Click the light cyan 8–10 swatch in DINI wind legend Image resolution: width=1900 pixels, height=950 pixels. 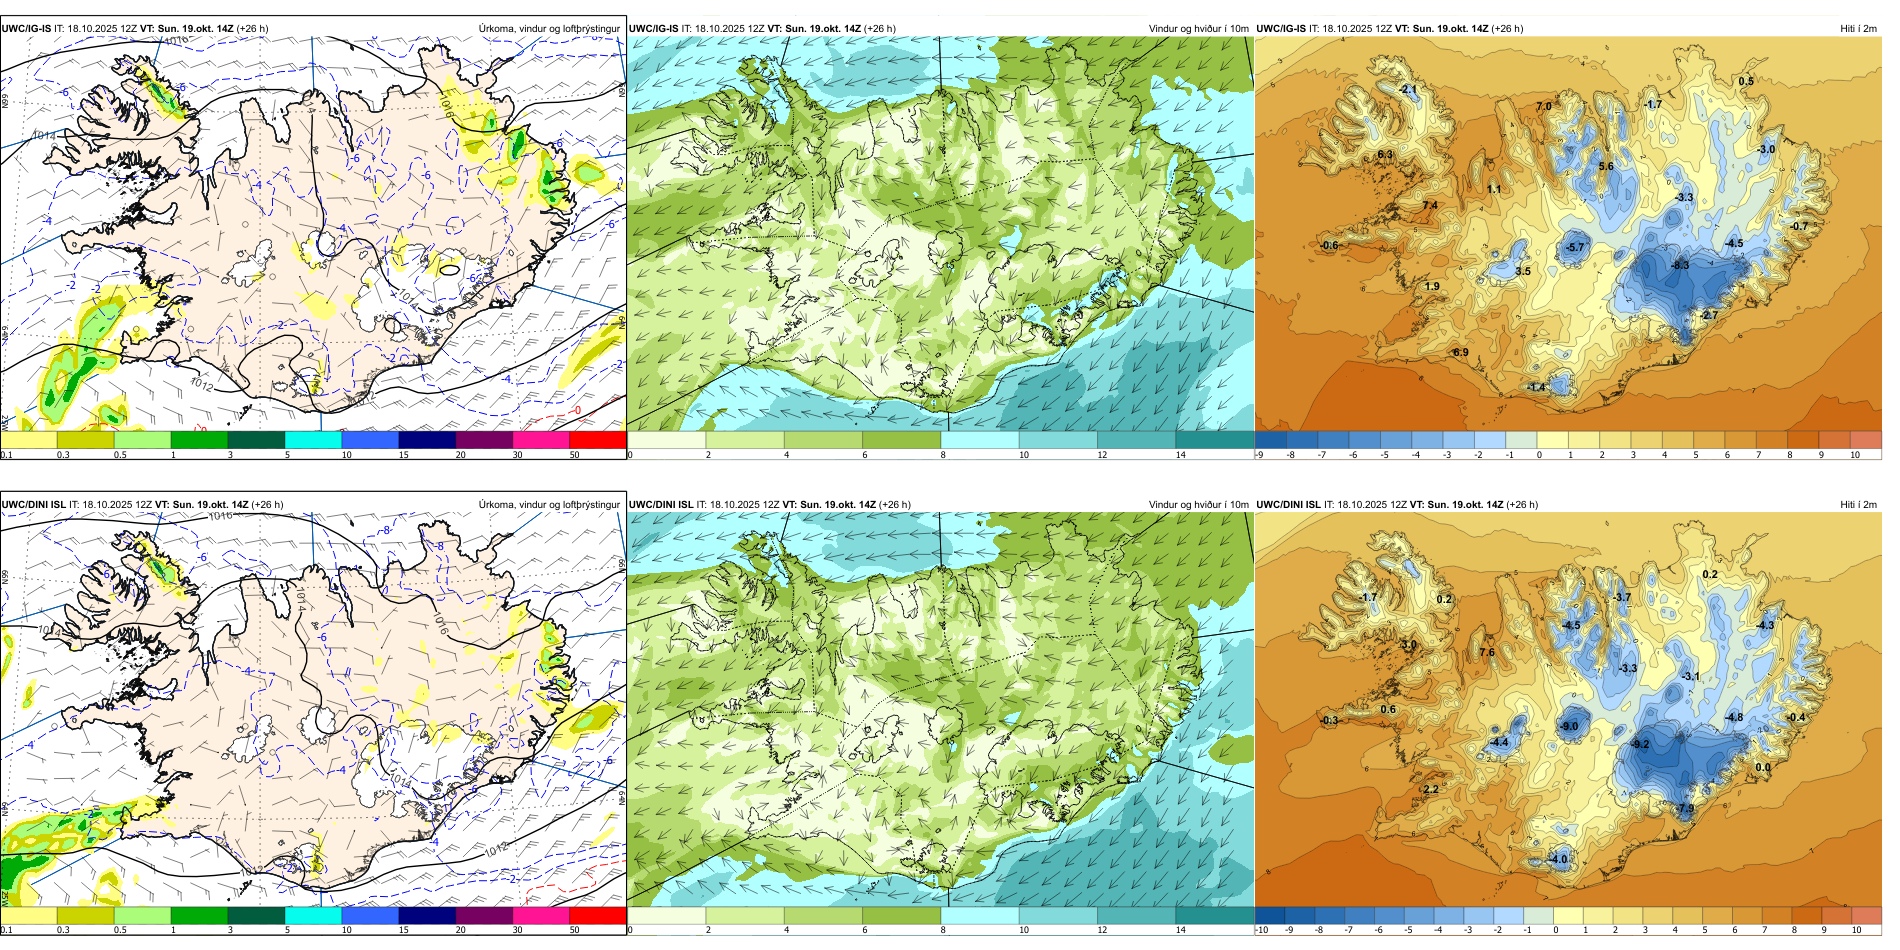(980, 915)
